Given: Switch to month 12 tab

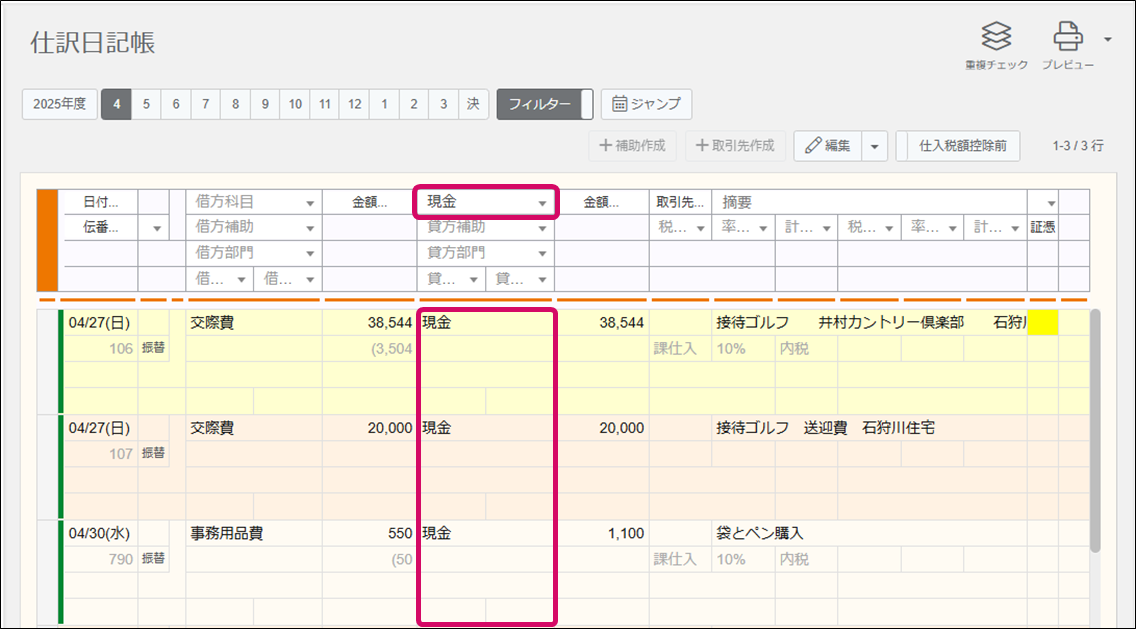Looking at the screenshot, I should click(x=355, y=104).
